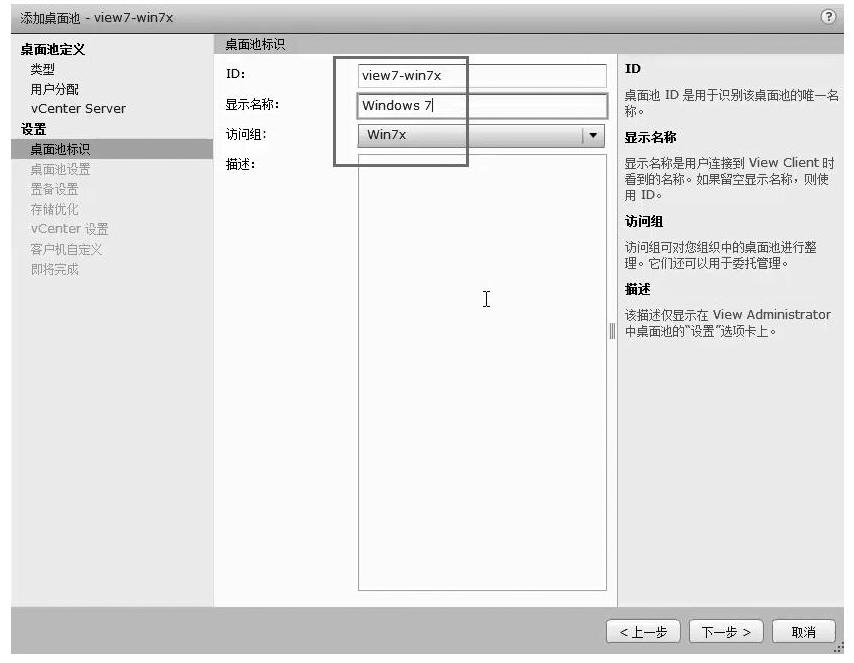Click the 访问组 label

(x=246, y=135)
